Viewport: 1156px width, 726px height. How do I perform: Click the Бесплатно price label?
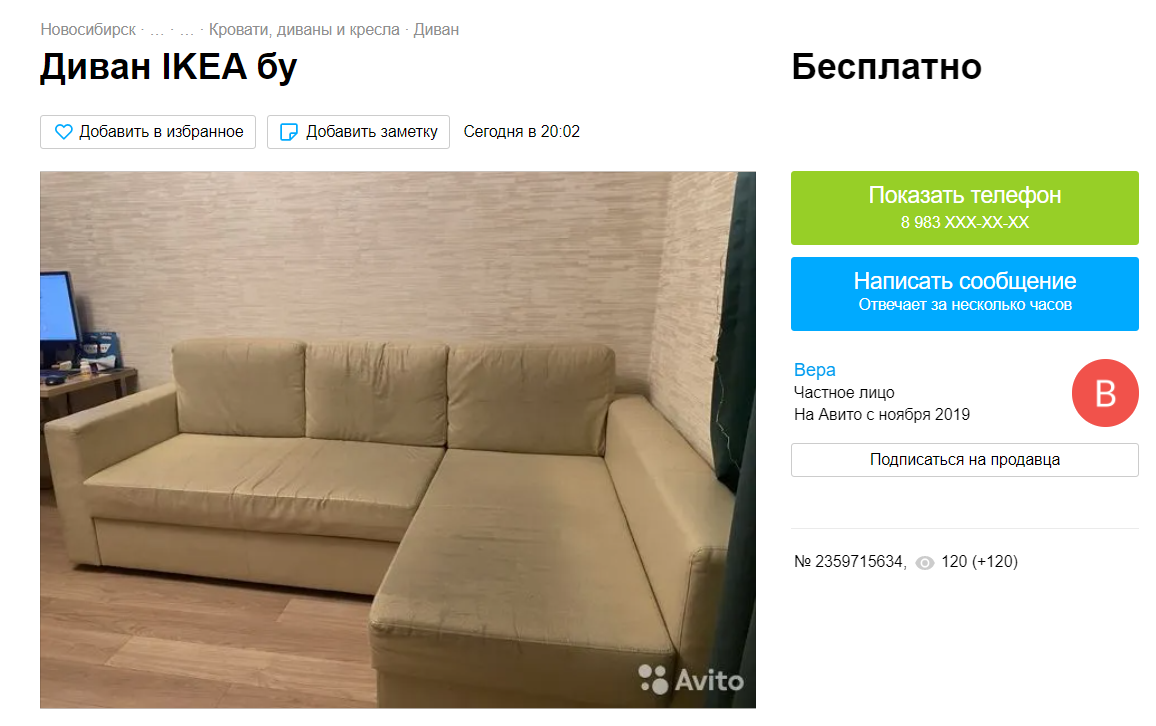tap(886, 67)
